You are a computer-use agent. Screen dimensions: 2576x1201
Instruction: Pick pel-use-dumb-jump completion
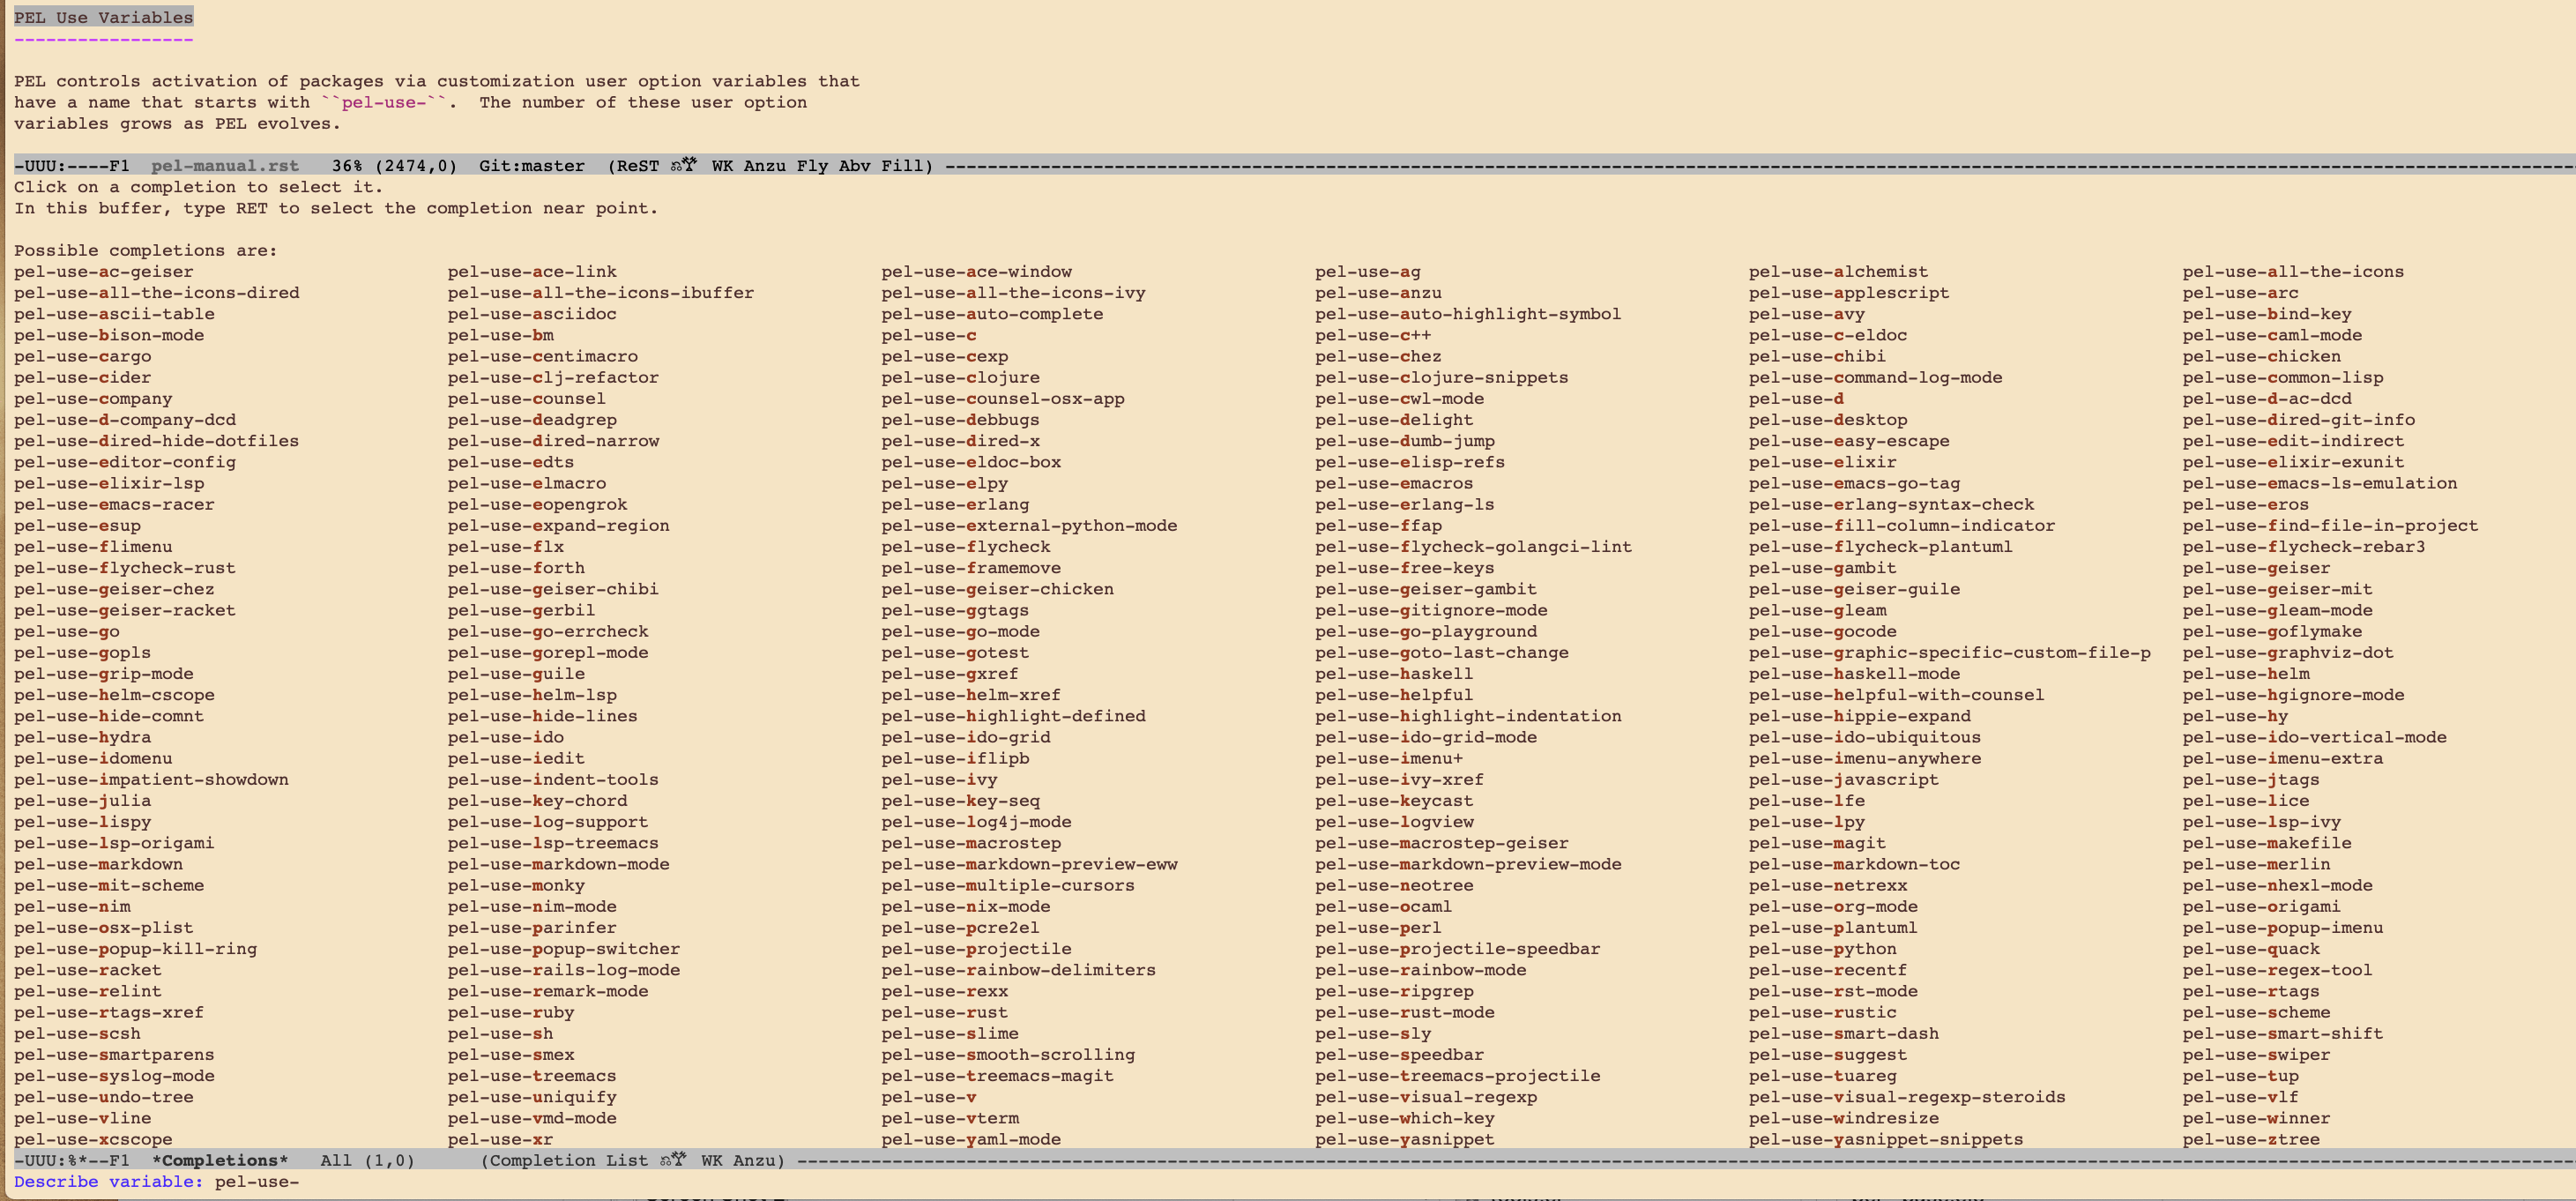1405,441
